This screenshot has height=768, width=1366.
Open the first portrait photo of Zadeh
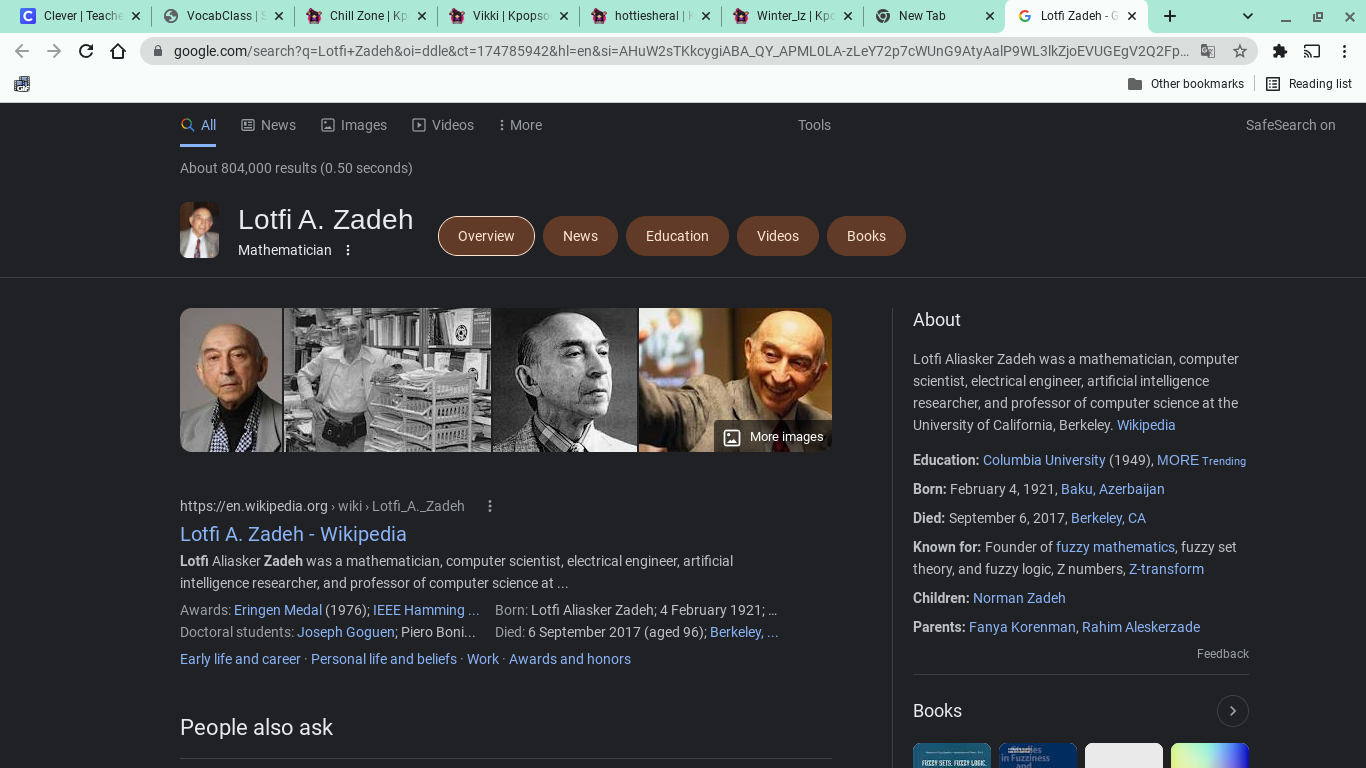point(231,380)
